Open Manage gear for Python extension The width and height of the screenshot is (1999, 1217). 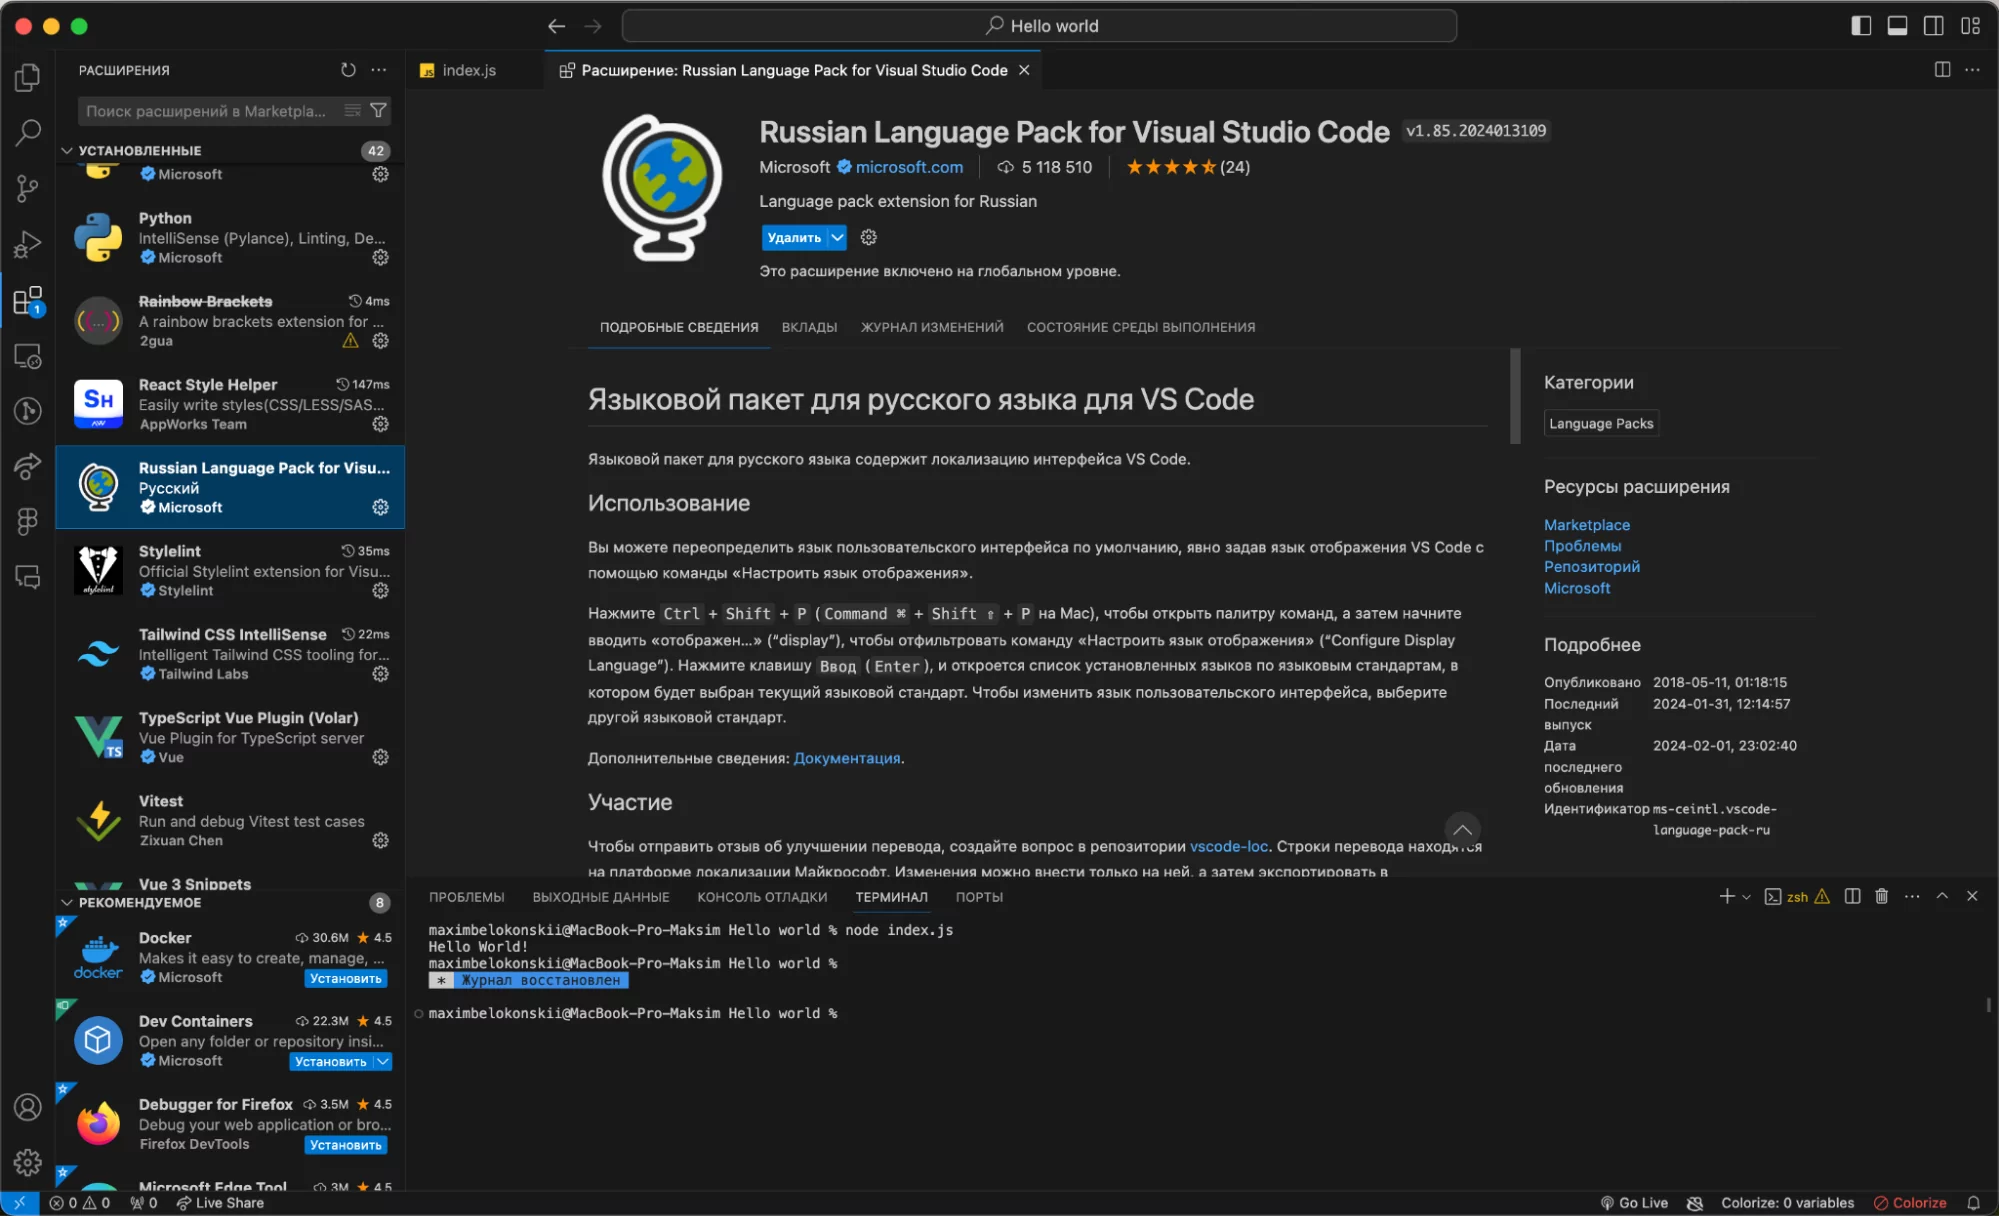click(380, 257)
